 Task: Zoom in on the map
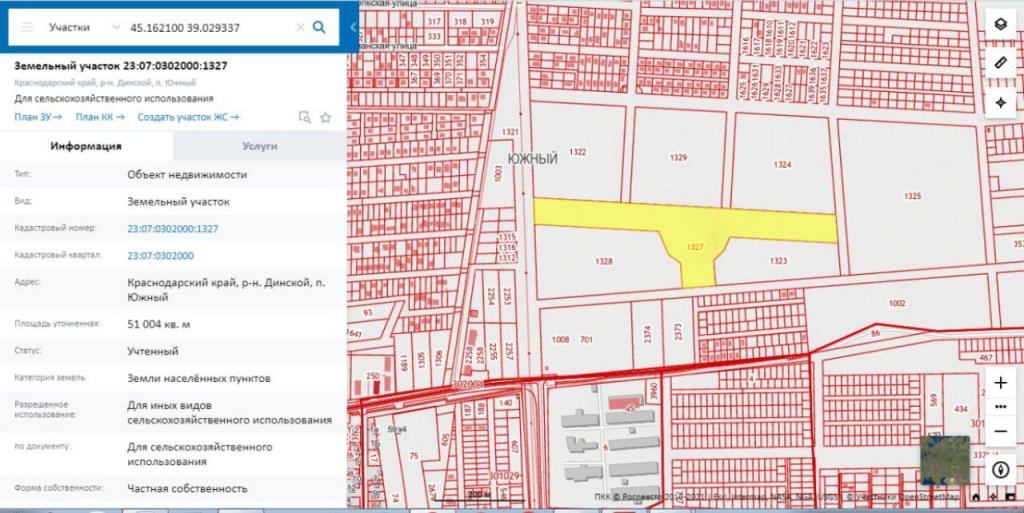point(1000,383)
